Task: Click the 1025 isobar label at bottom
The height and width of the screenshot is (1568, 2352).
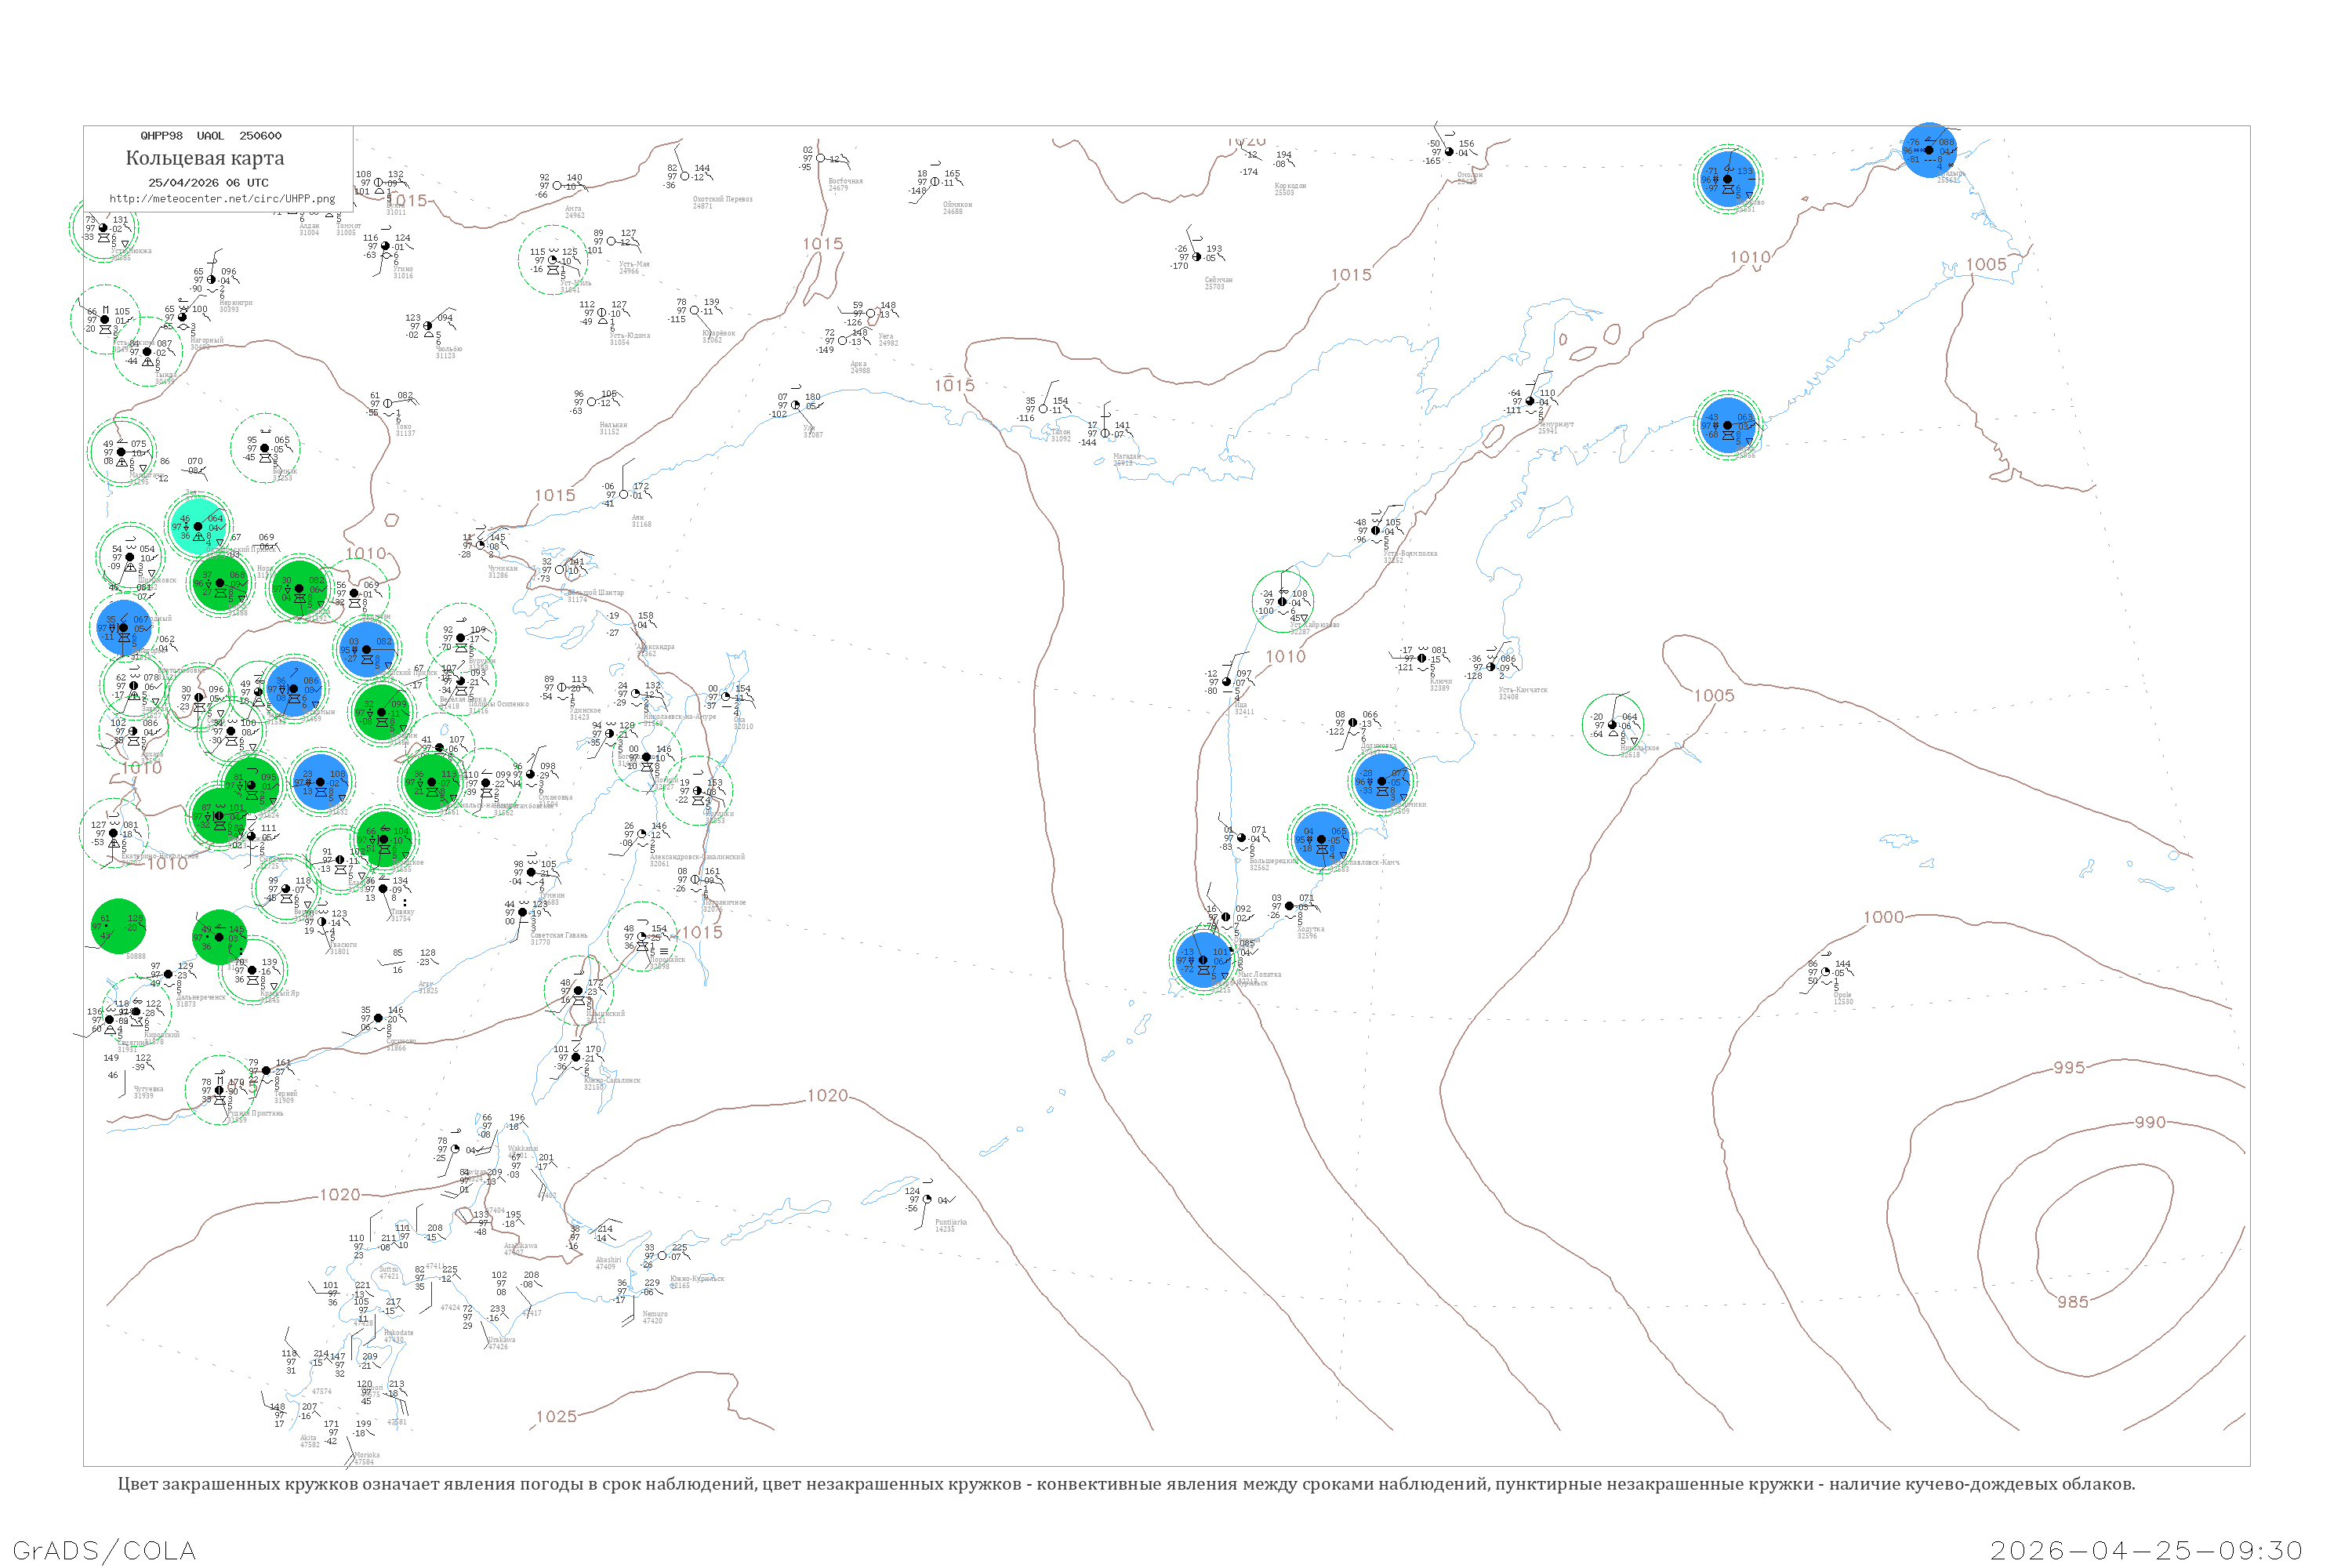Action: [x=556, y=1416]
